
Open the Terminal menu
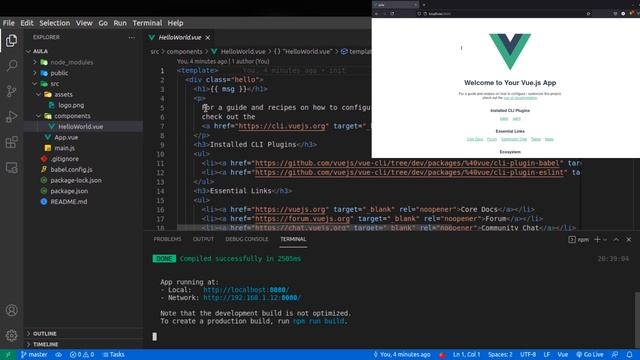coord(147,23)
